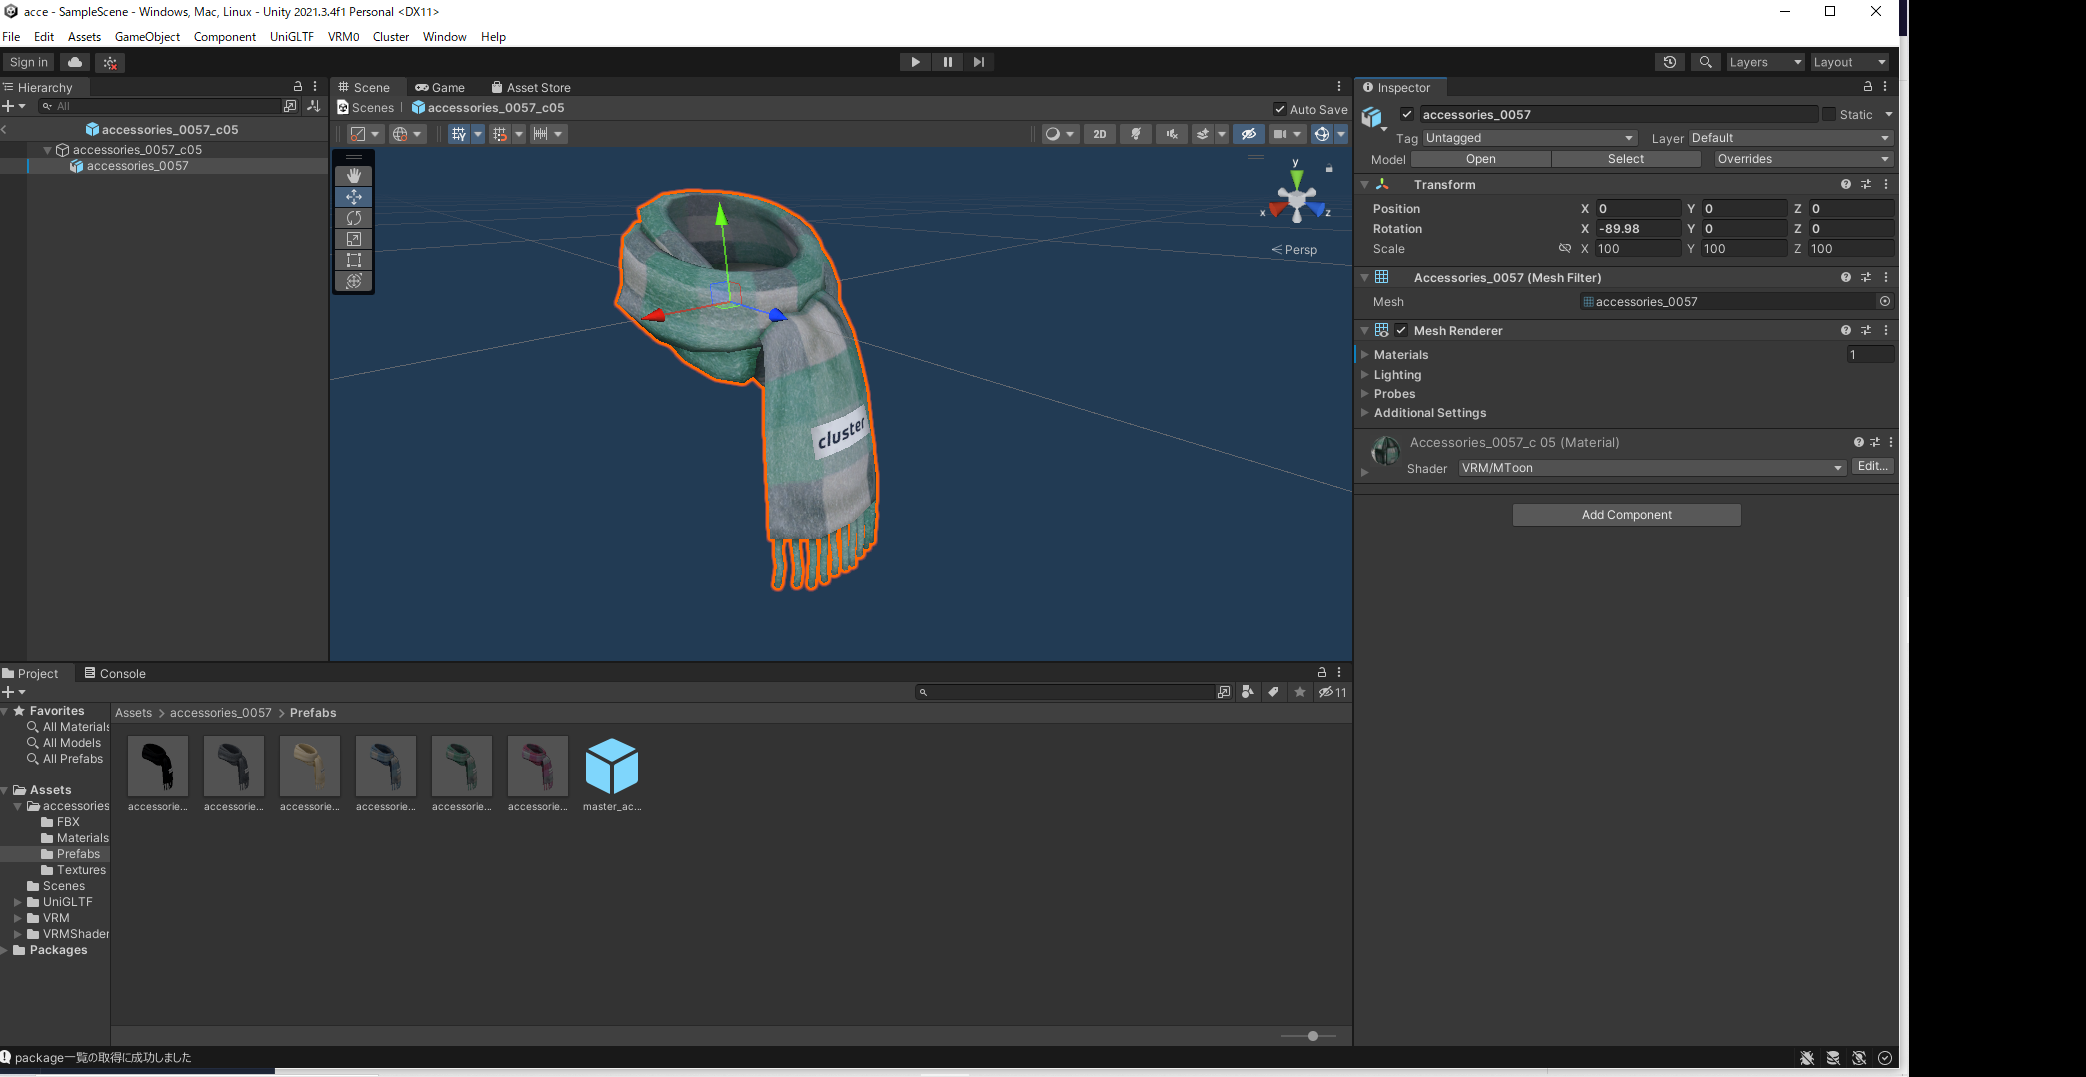The height and width of the screenshot is (1077, 2086).
Task: Save search as favorite star
Action: pyautogui.click(x=1300, y=692)
